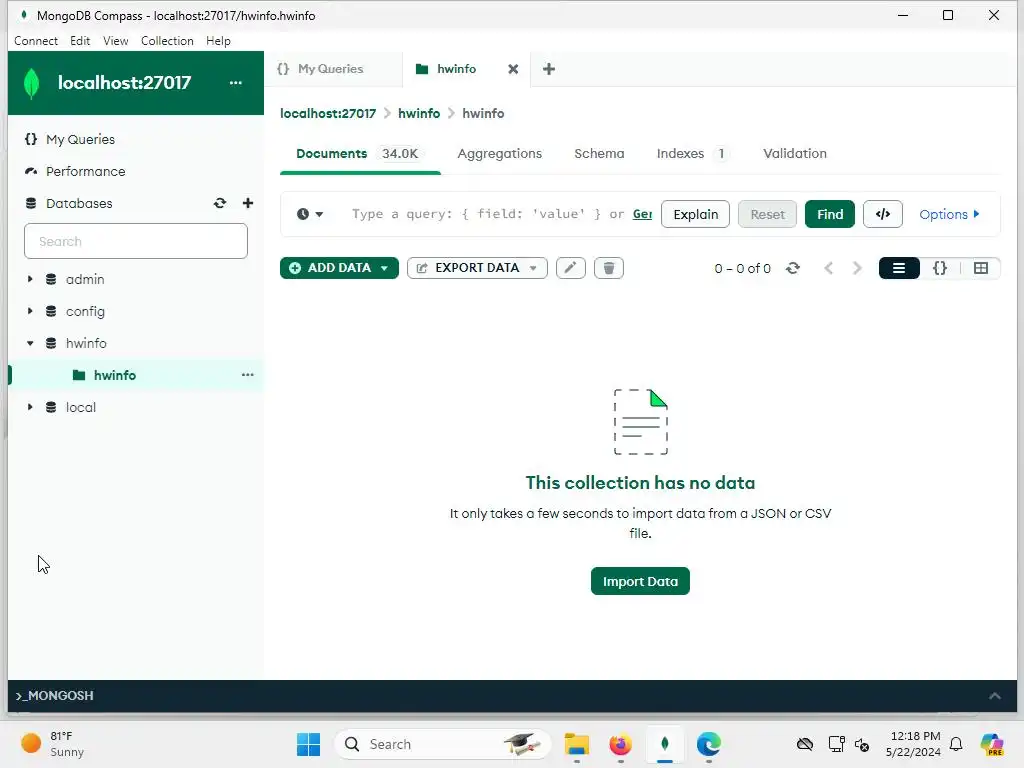Click the delete documents trash icon
This screenshot has height=768, width=1024.
click(609, 268)
